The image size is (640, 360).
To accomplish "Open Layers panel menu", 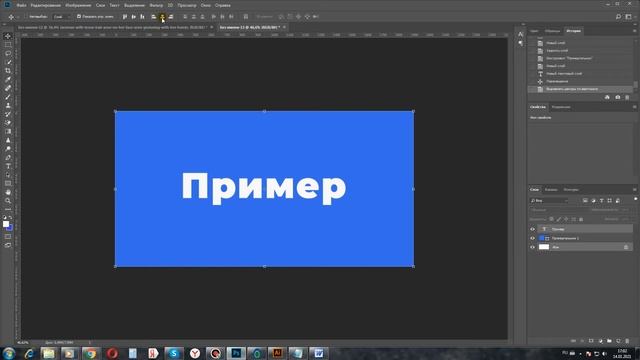I will pos(634,189).
